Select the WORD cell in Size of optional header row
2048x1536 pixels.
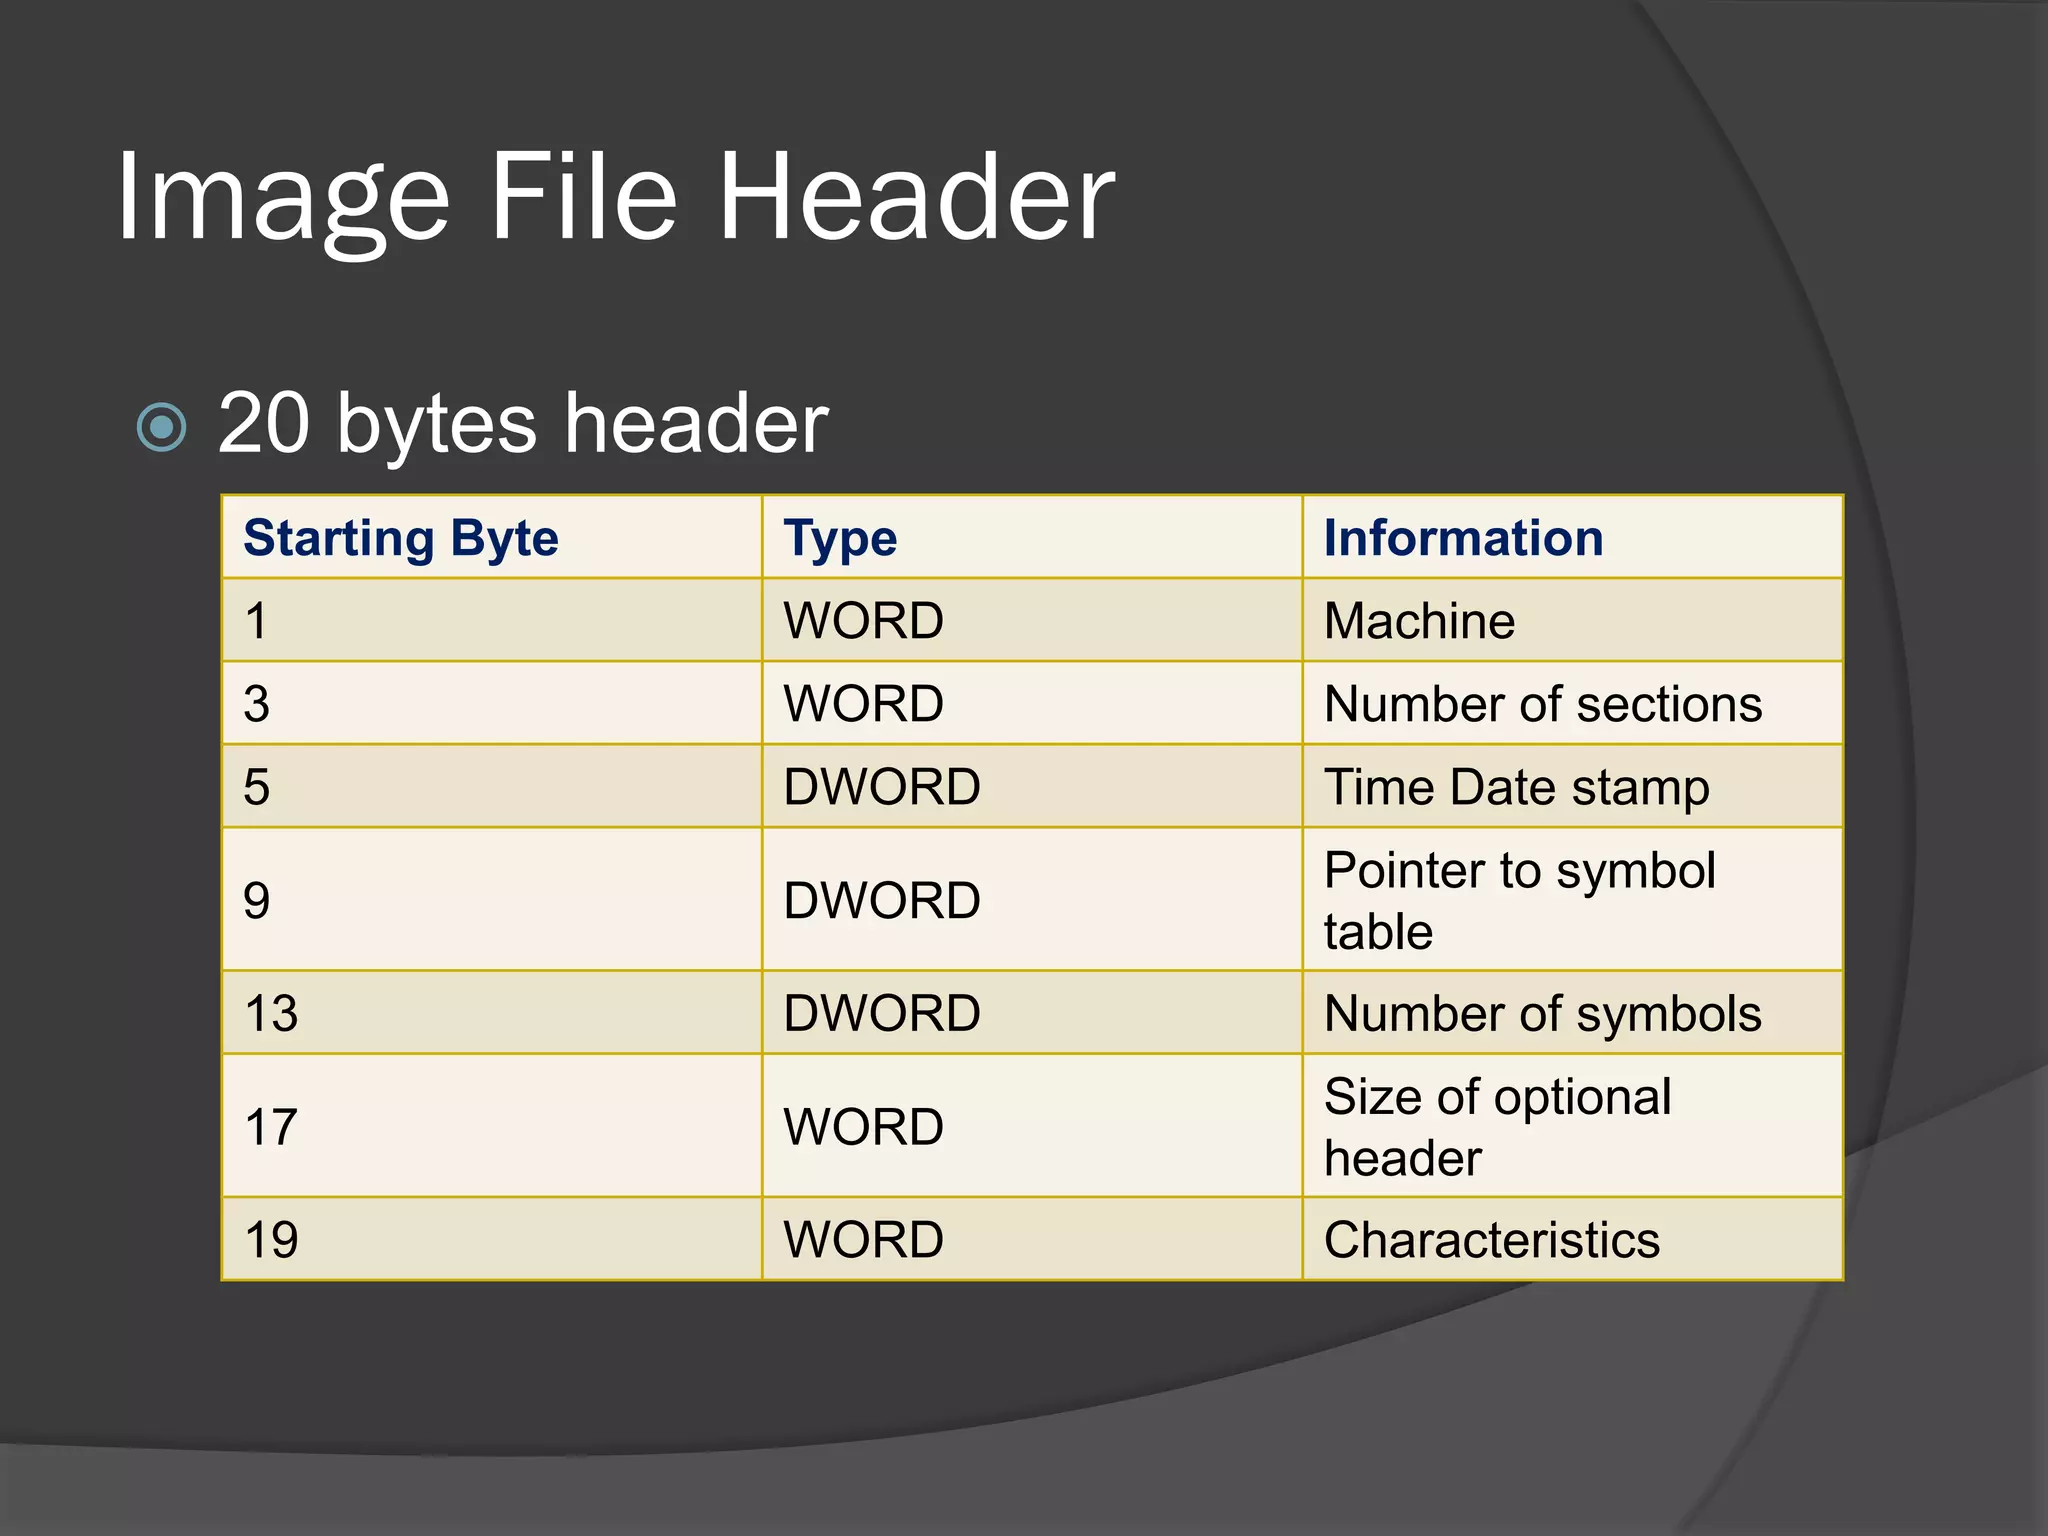point(1032,1125)
